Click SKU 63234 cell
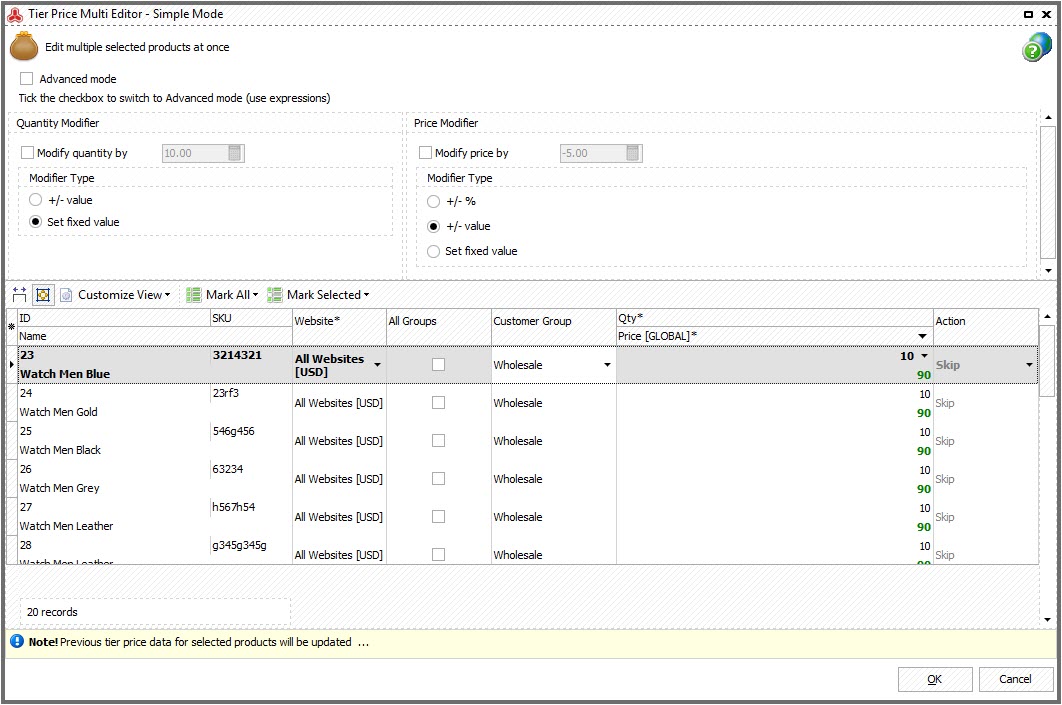The image size is (1062, 705). 251,469
